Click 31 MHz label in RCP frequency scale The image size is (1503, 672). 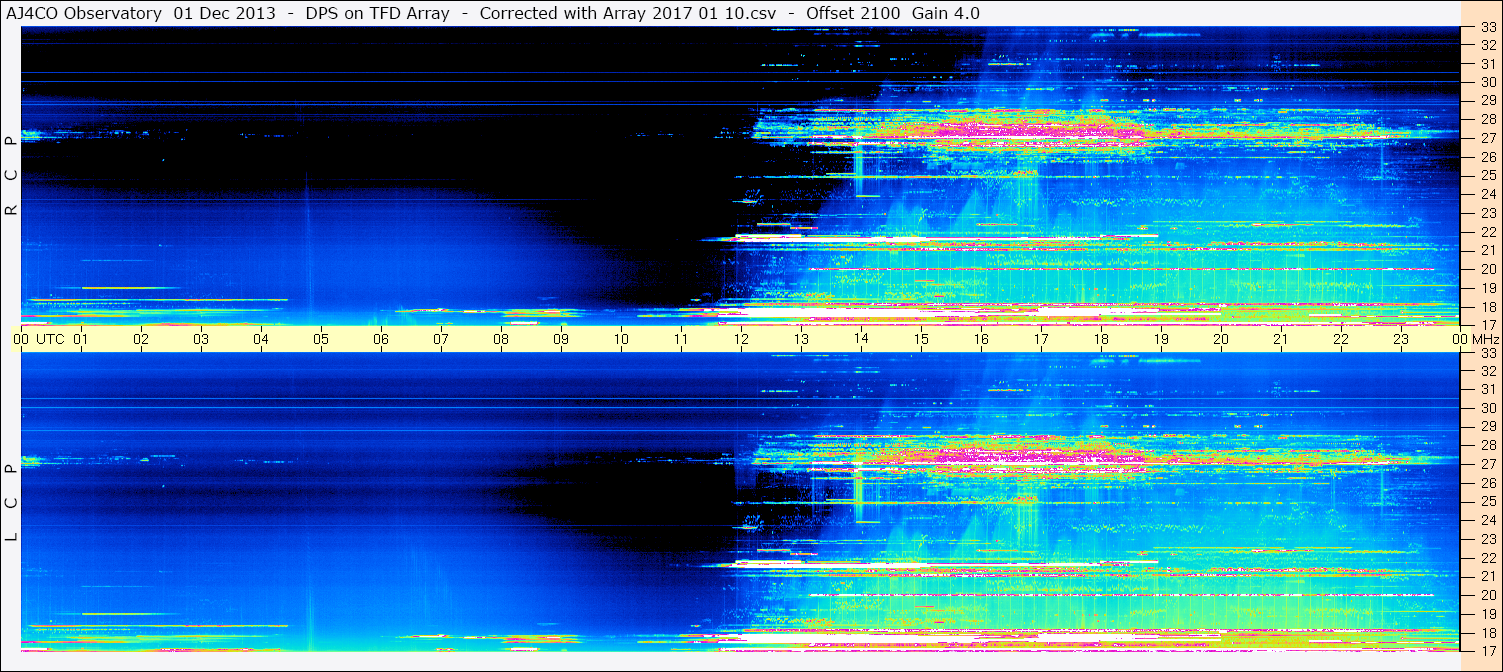1487,64
